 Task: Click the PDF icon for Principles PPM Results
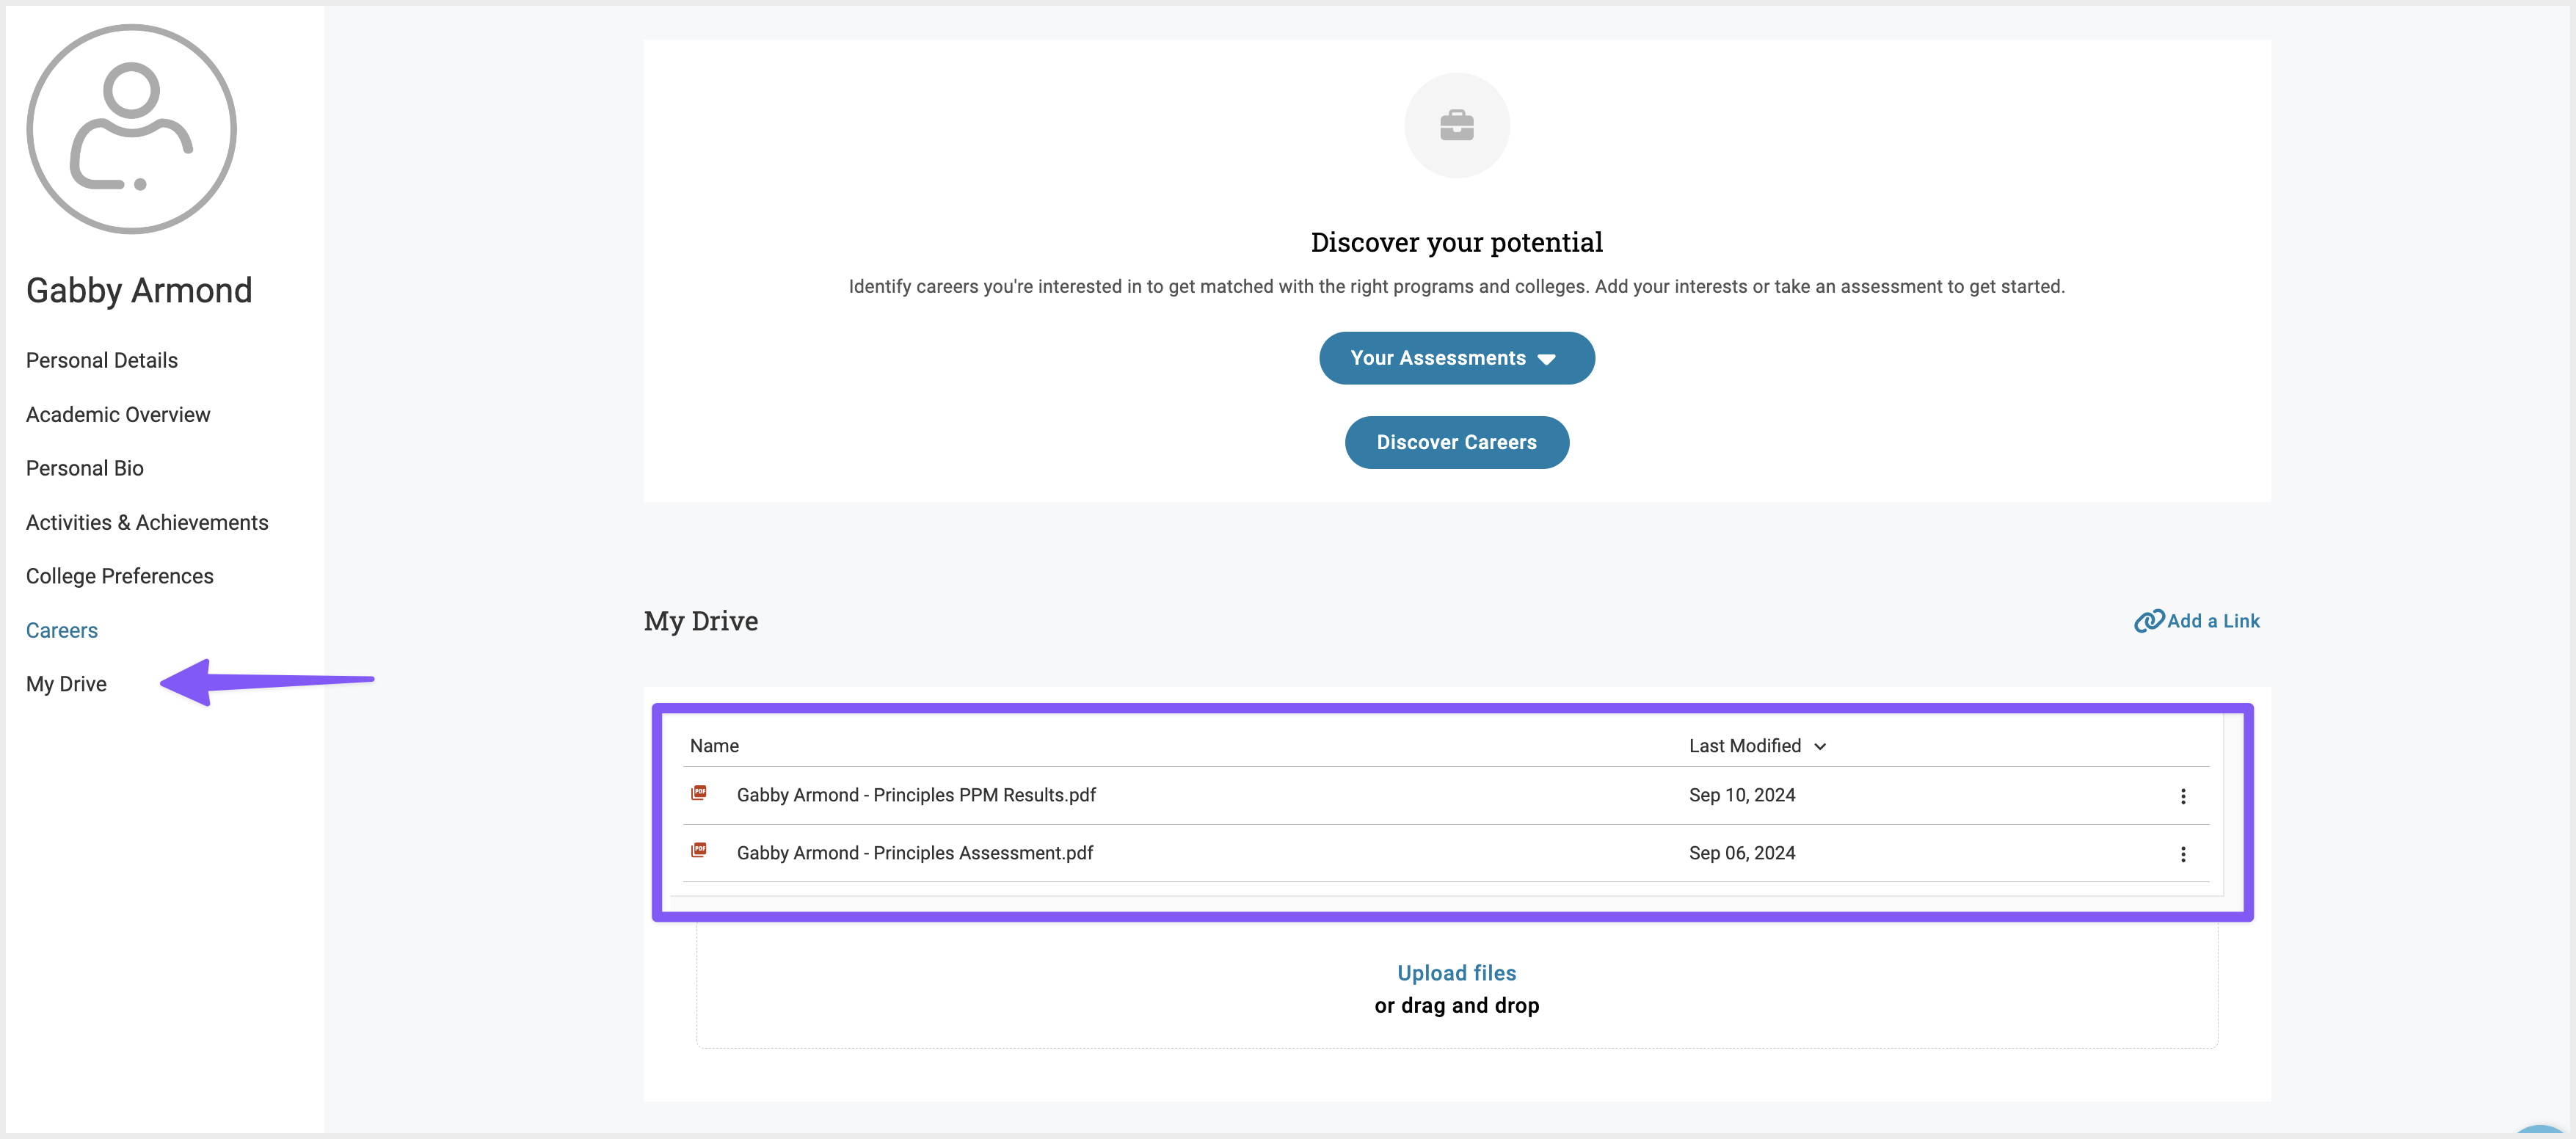point(699,793)
